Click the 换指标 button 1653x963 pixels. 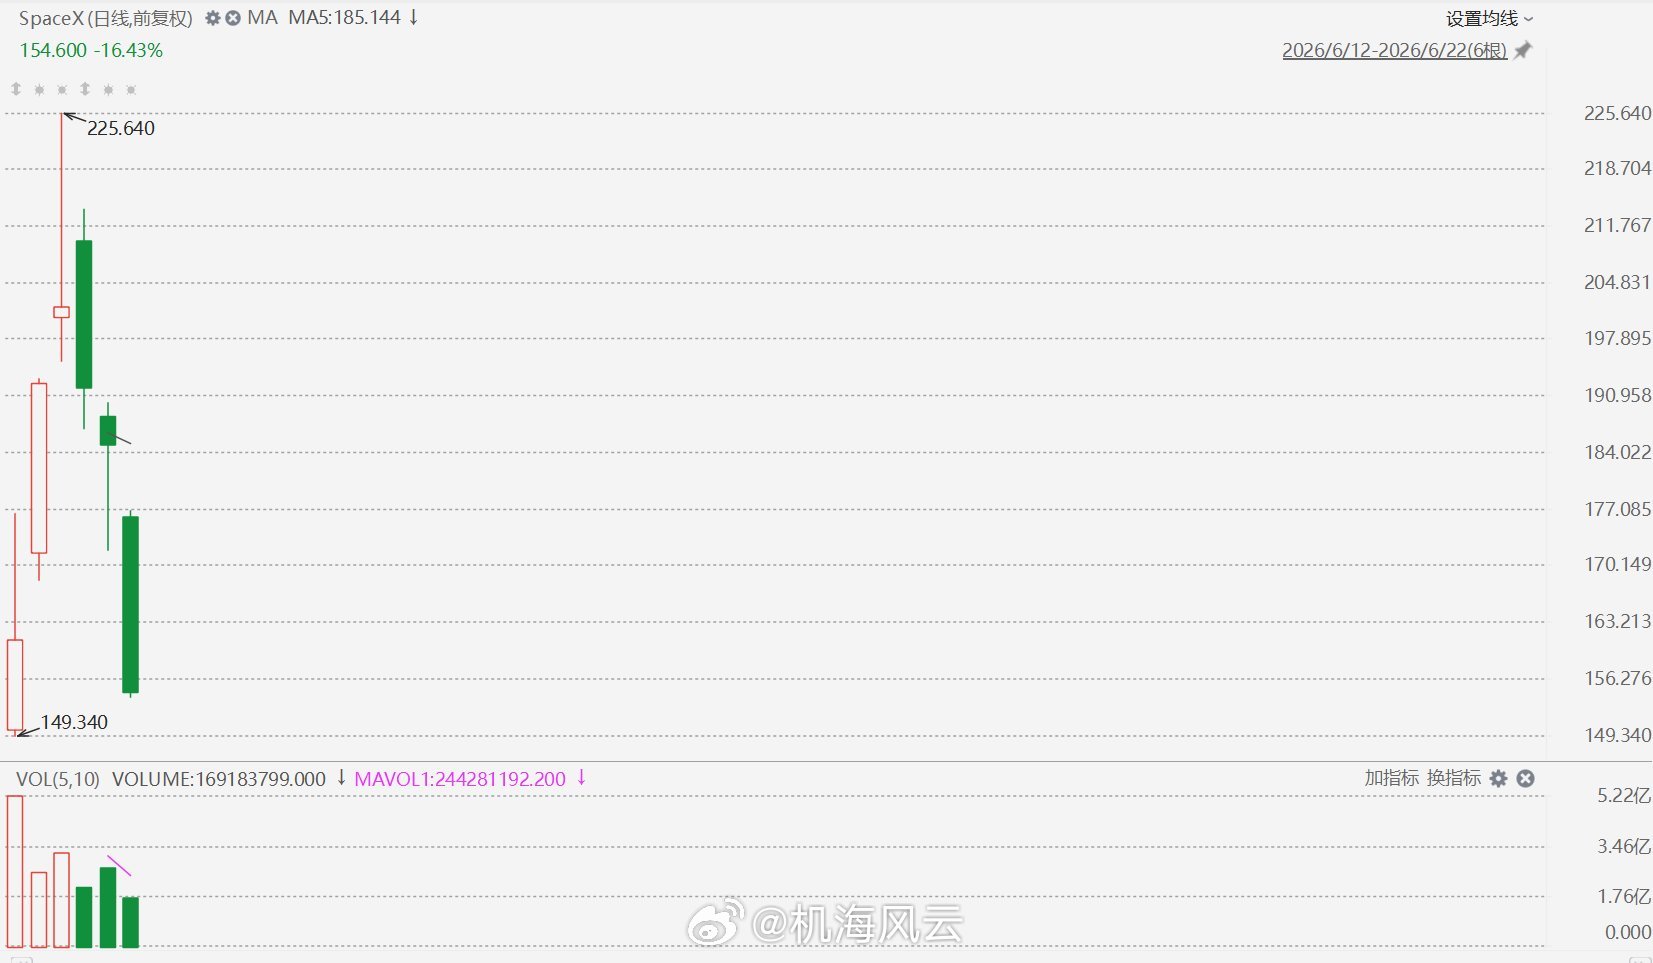click(x=1454, y=778)
